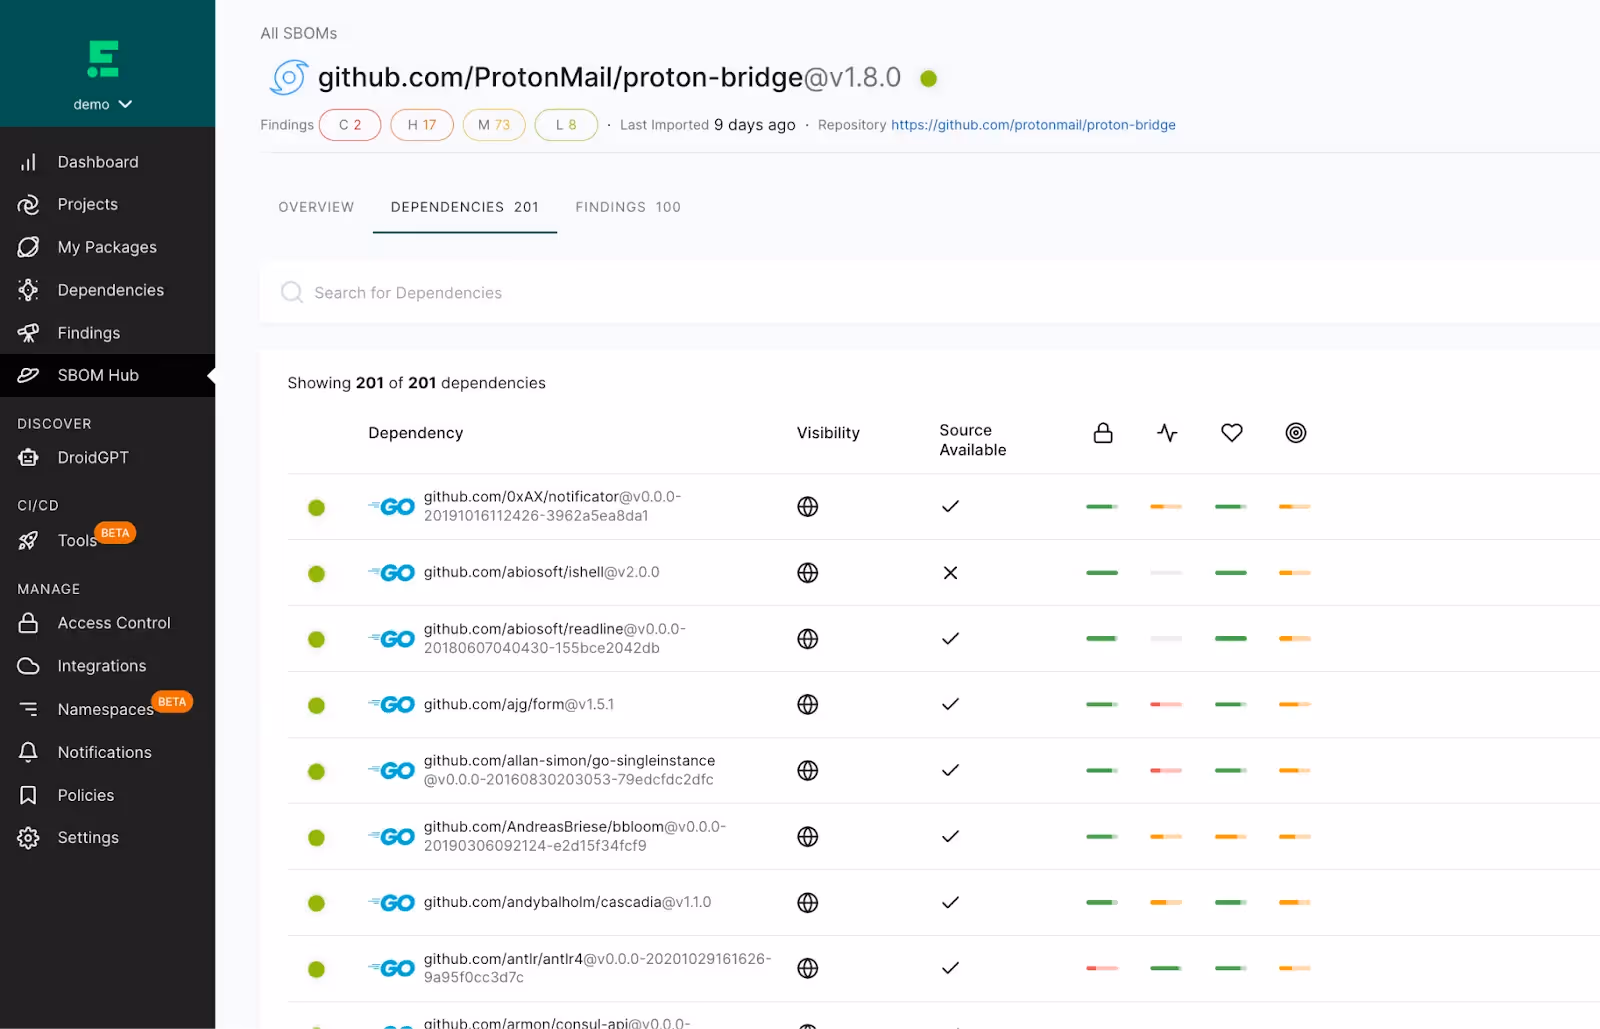The width and height of the screenshot is (1600, 1029).
Task: Click the medium M 73 findings badge
Action: click(x=494, y=125)
